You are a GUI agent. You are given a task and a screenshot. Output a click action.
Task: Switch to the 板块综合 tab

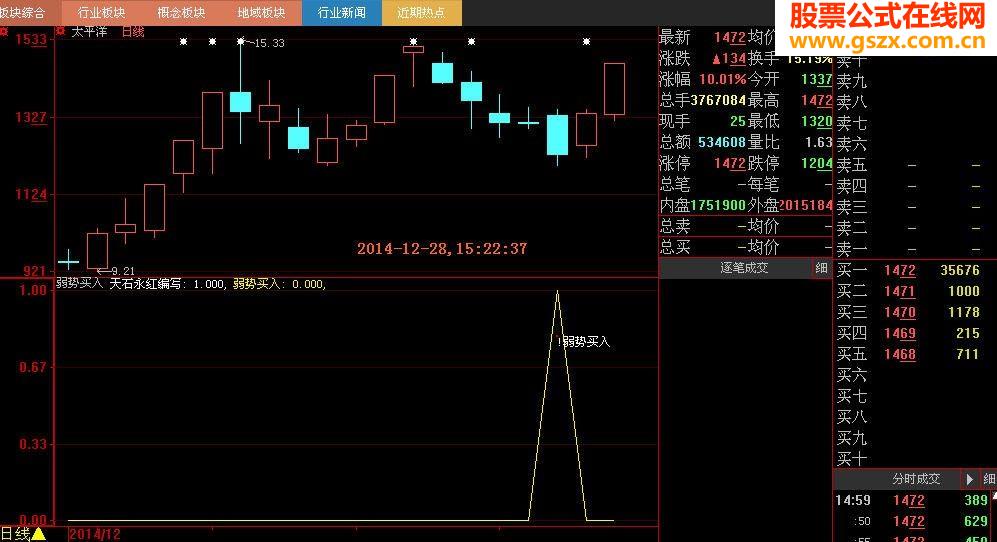click(23, 13)
